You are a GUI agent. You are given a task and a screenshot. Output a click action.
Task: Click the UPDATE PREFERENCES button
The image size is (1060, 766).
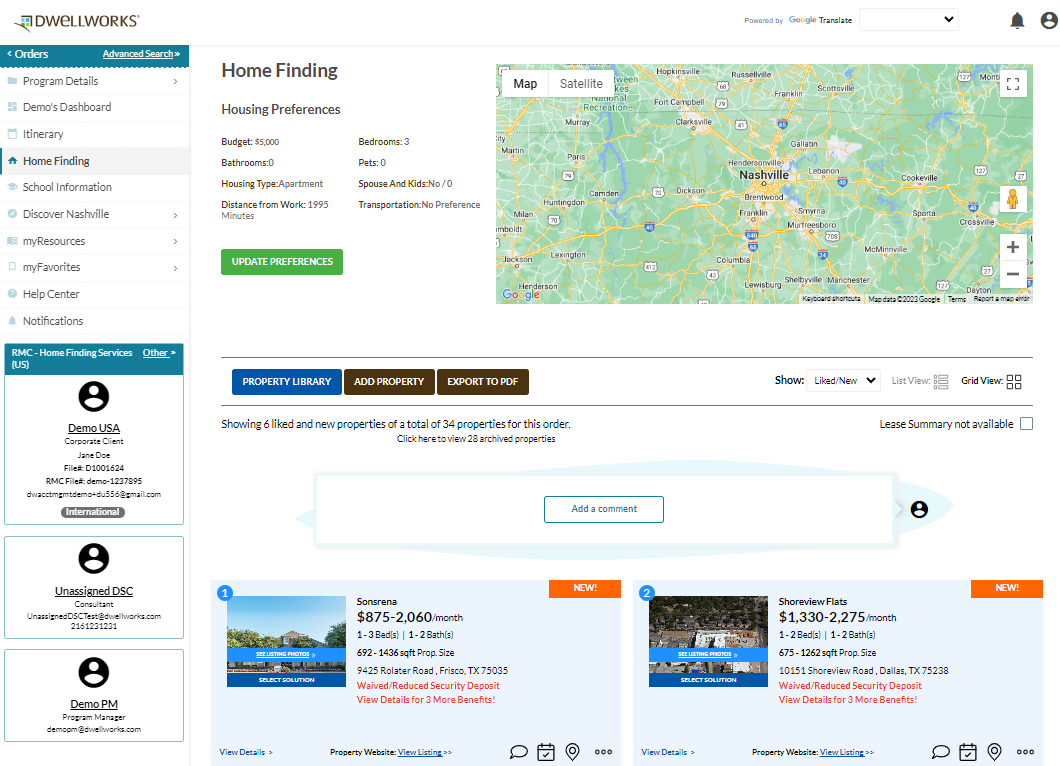pyautogui.click(x=281, y=261)
